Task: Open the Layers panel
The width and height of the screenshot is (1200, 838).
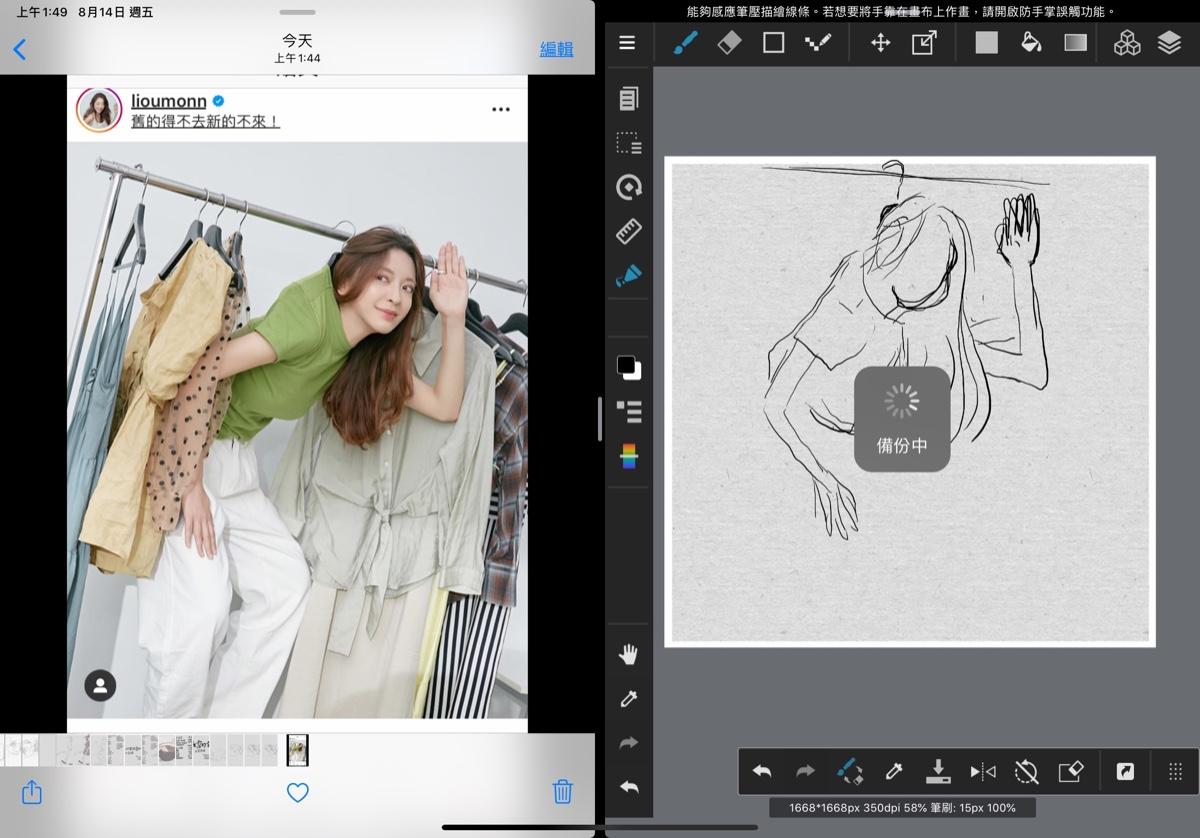Action: click(x=1169, y=43)
